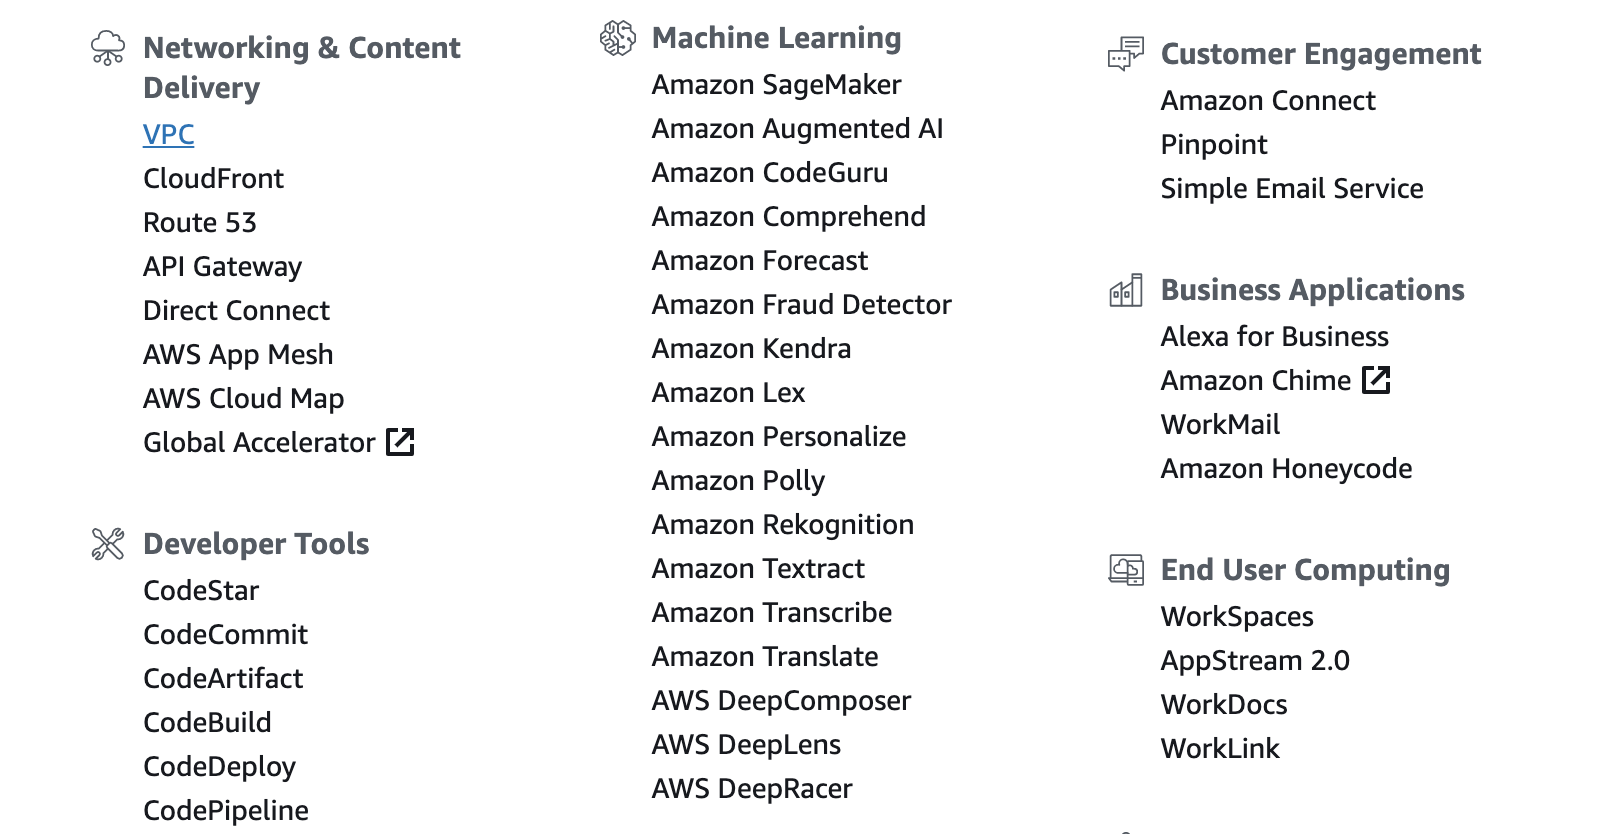Open Amazon Connect
The image size is (1612, 834).
point(1268,101)
